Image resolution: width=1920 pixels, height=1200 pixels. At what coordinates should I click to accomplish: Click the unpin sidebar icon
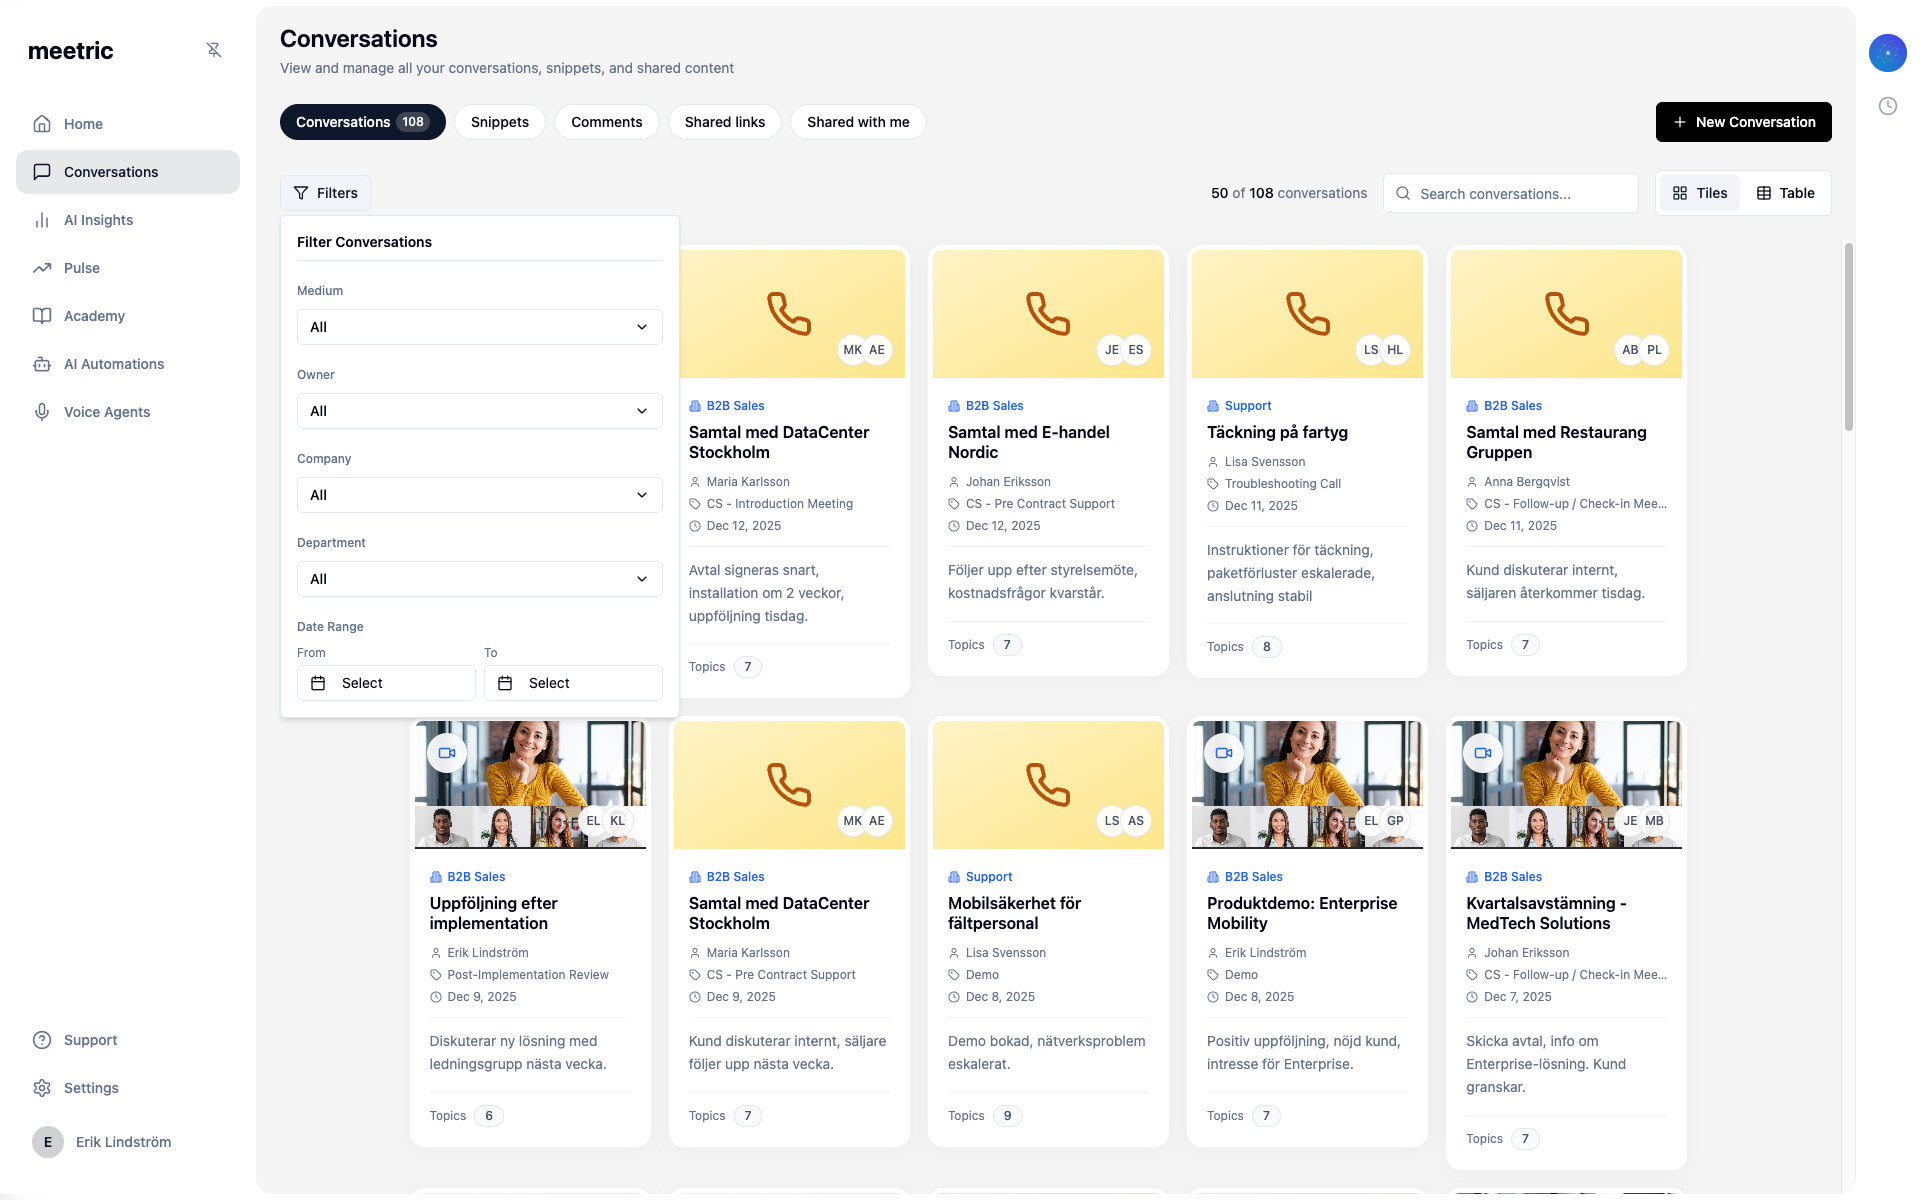pos(214,50)
